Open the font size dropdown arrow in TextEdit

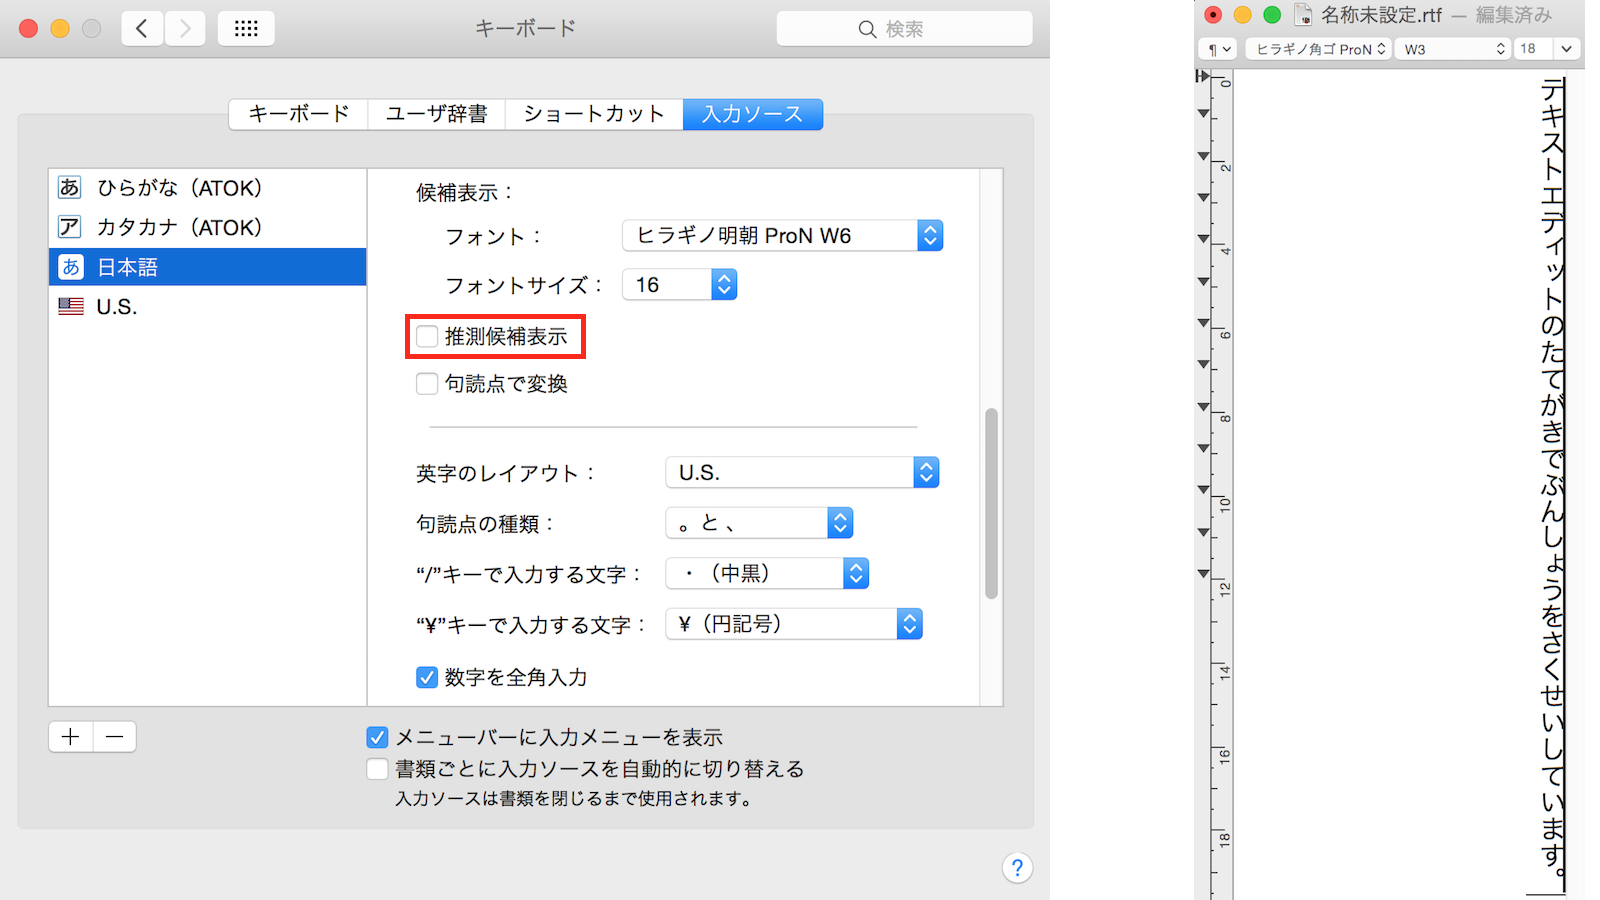1566,49
